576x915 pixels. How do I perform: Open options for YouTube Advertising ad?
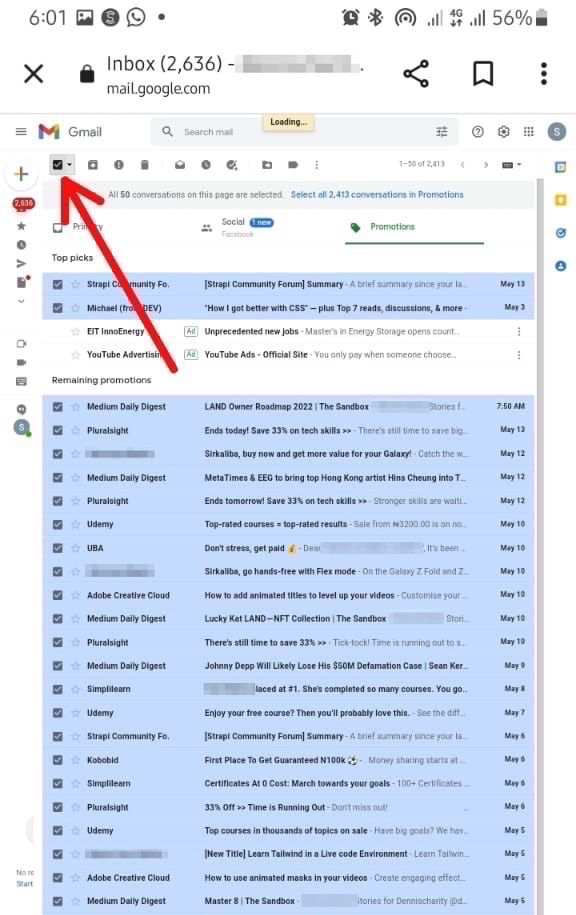[519, 355]
